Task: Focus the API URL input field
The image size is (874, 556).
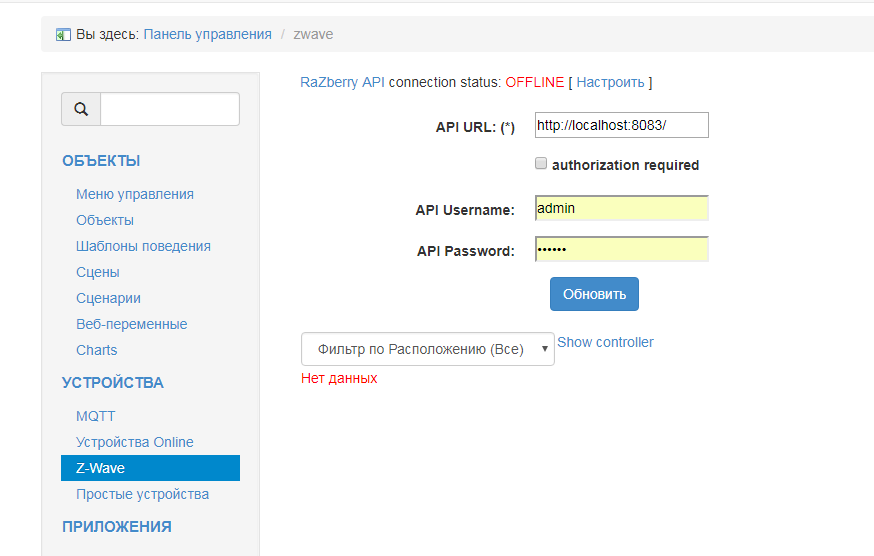Action: [621, 125]
